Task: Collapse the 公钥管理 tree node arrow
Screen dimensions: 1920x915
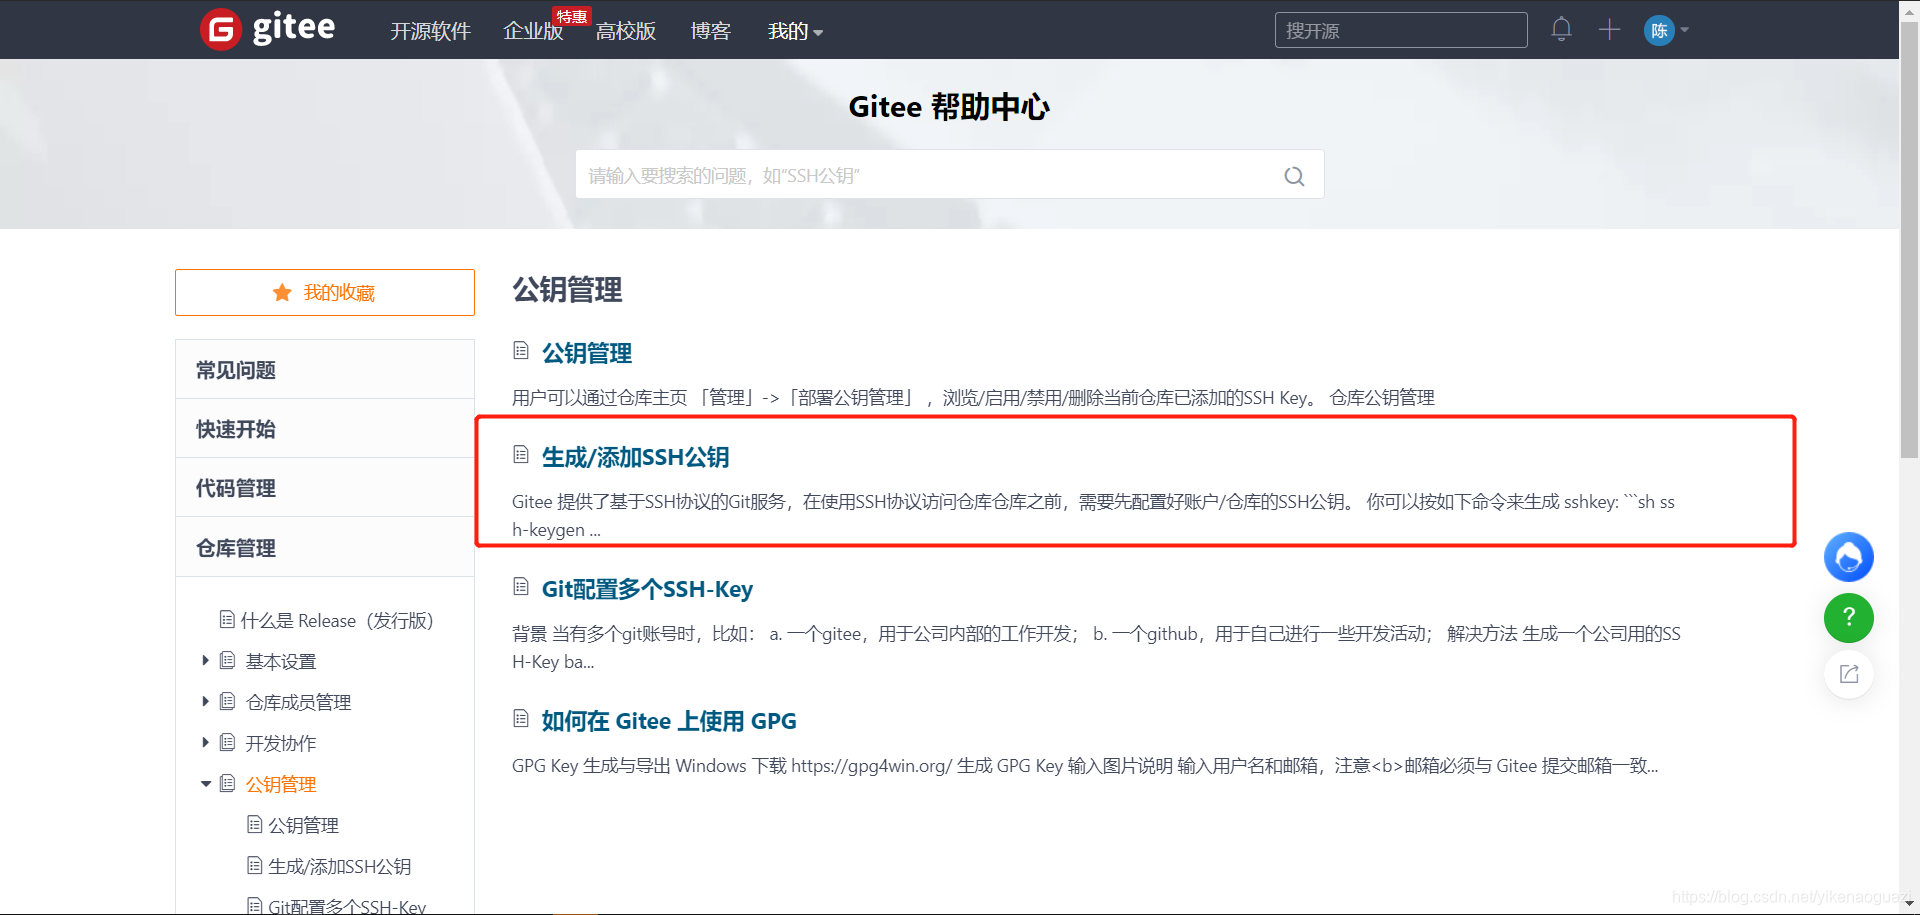Action: click(x=205, y=784)
